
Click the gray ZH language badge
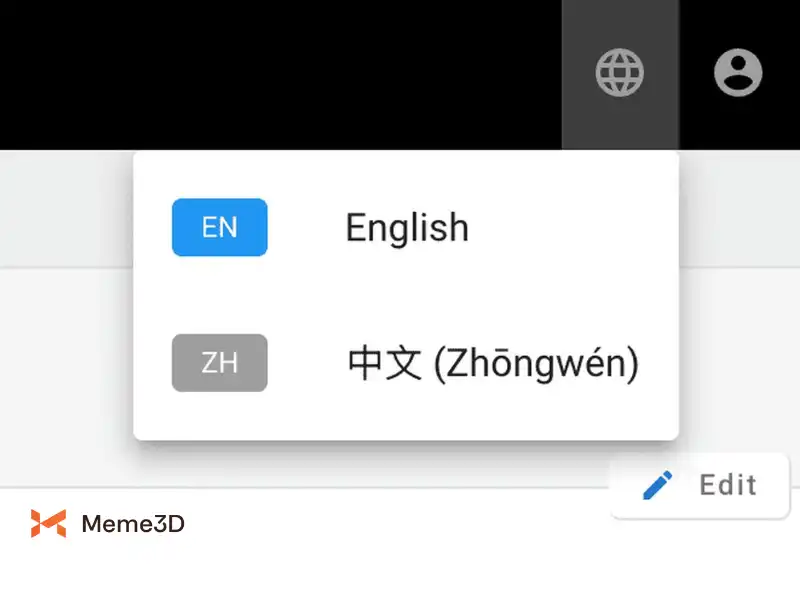coord(219,363)
